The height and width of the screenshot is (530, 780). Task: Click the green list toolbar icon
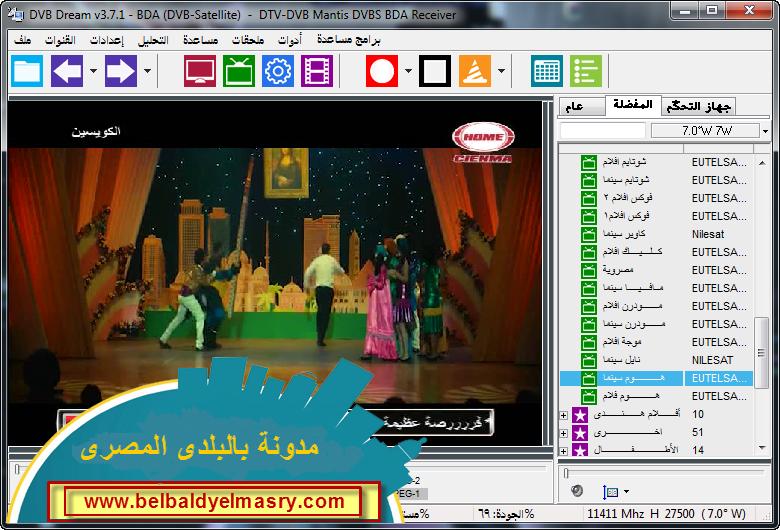(x=586, y=71)
